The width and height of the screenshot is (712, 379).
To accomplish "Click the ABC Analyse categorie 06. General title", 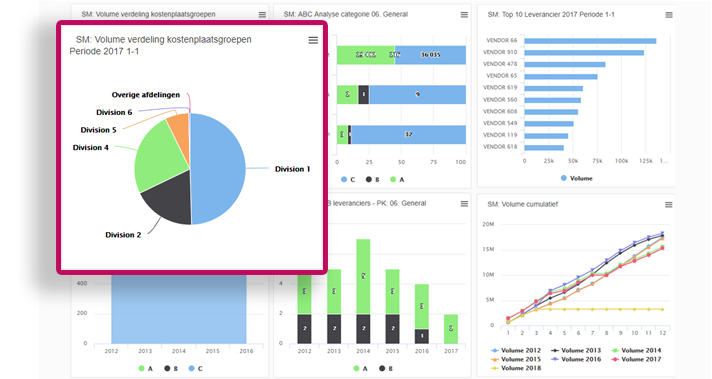I will 346,15.
